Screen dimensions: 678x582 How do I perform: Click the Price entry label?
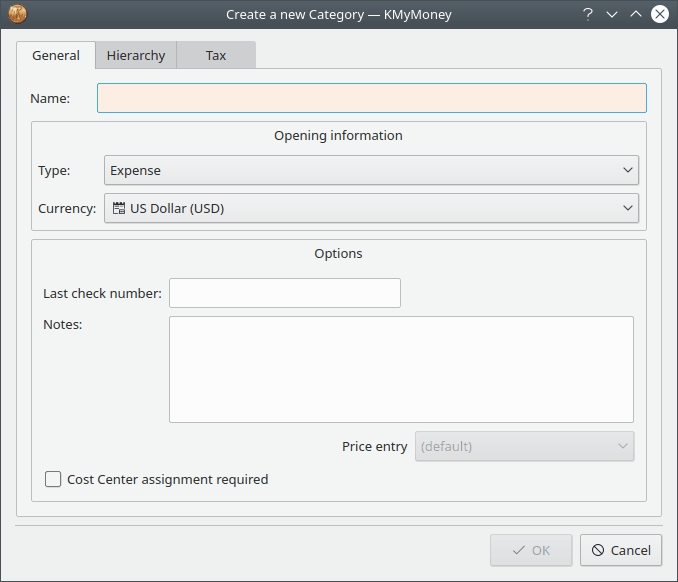pyautogui.click(x=374, y=447)
